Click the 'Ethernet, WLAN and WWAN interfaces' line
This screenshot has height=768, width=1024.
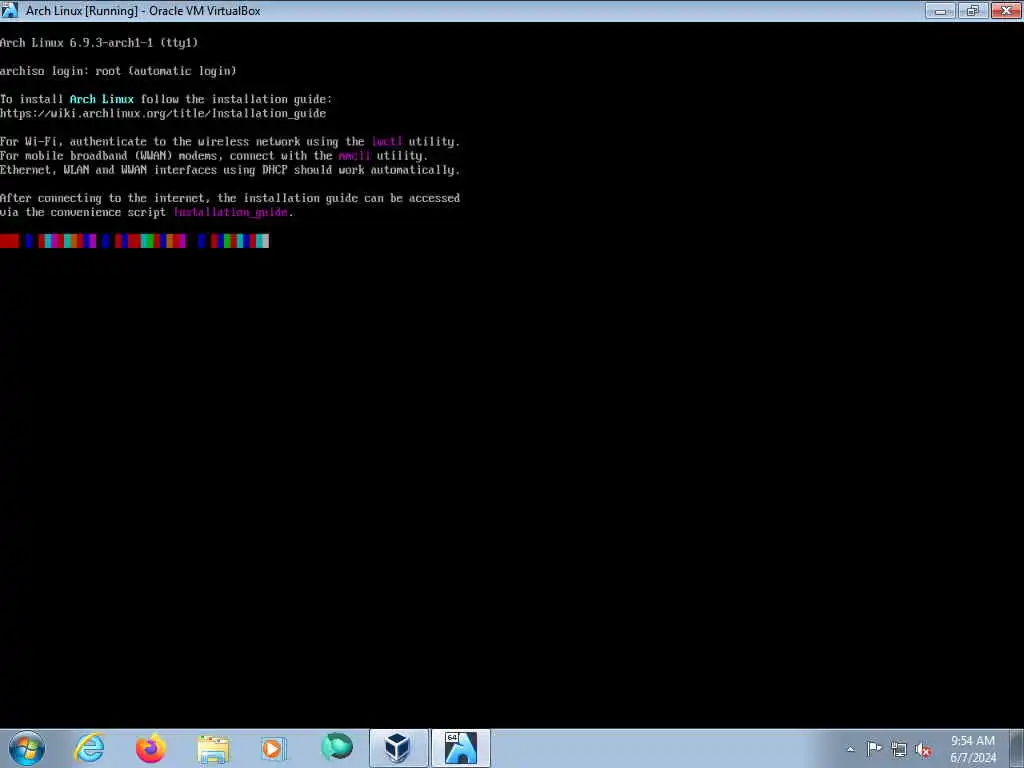pos(230,170)
